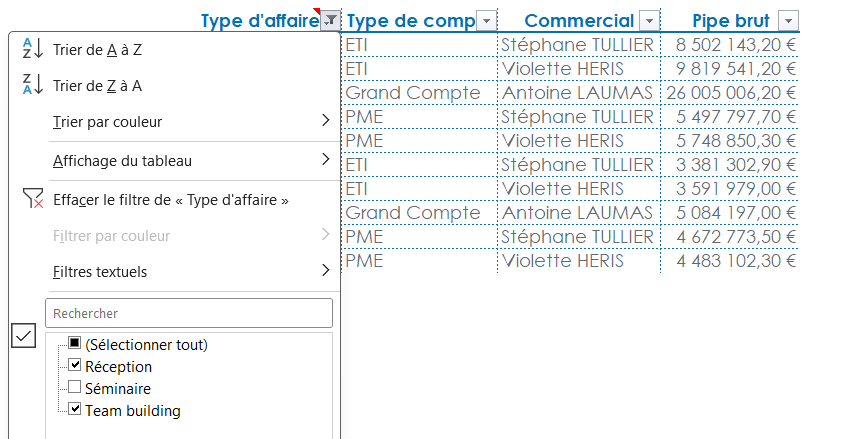Select Effacer le filtre de « Type d'affaire »
This screenshot has width=867, height=439.
tap(170, 199)
